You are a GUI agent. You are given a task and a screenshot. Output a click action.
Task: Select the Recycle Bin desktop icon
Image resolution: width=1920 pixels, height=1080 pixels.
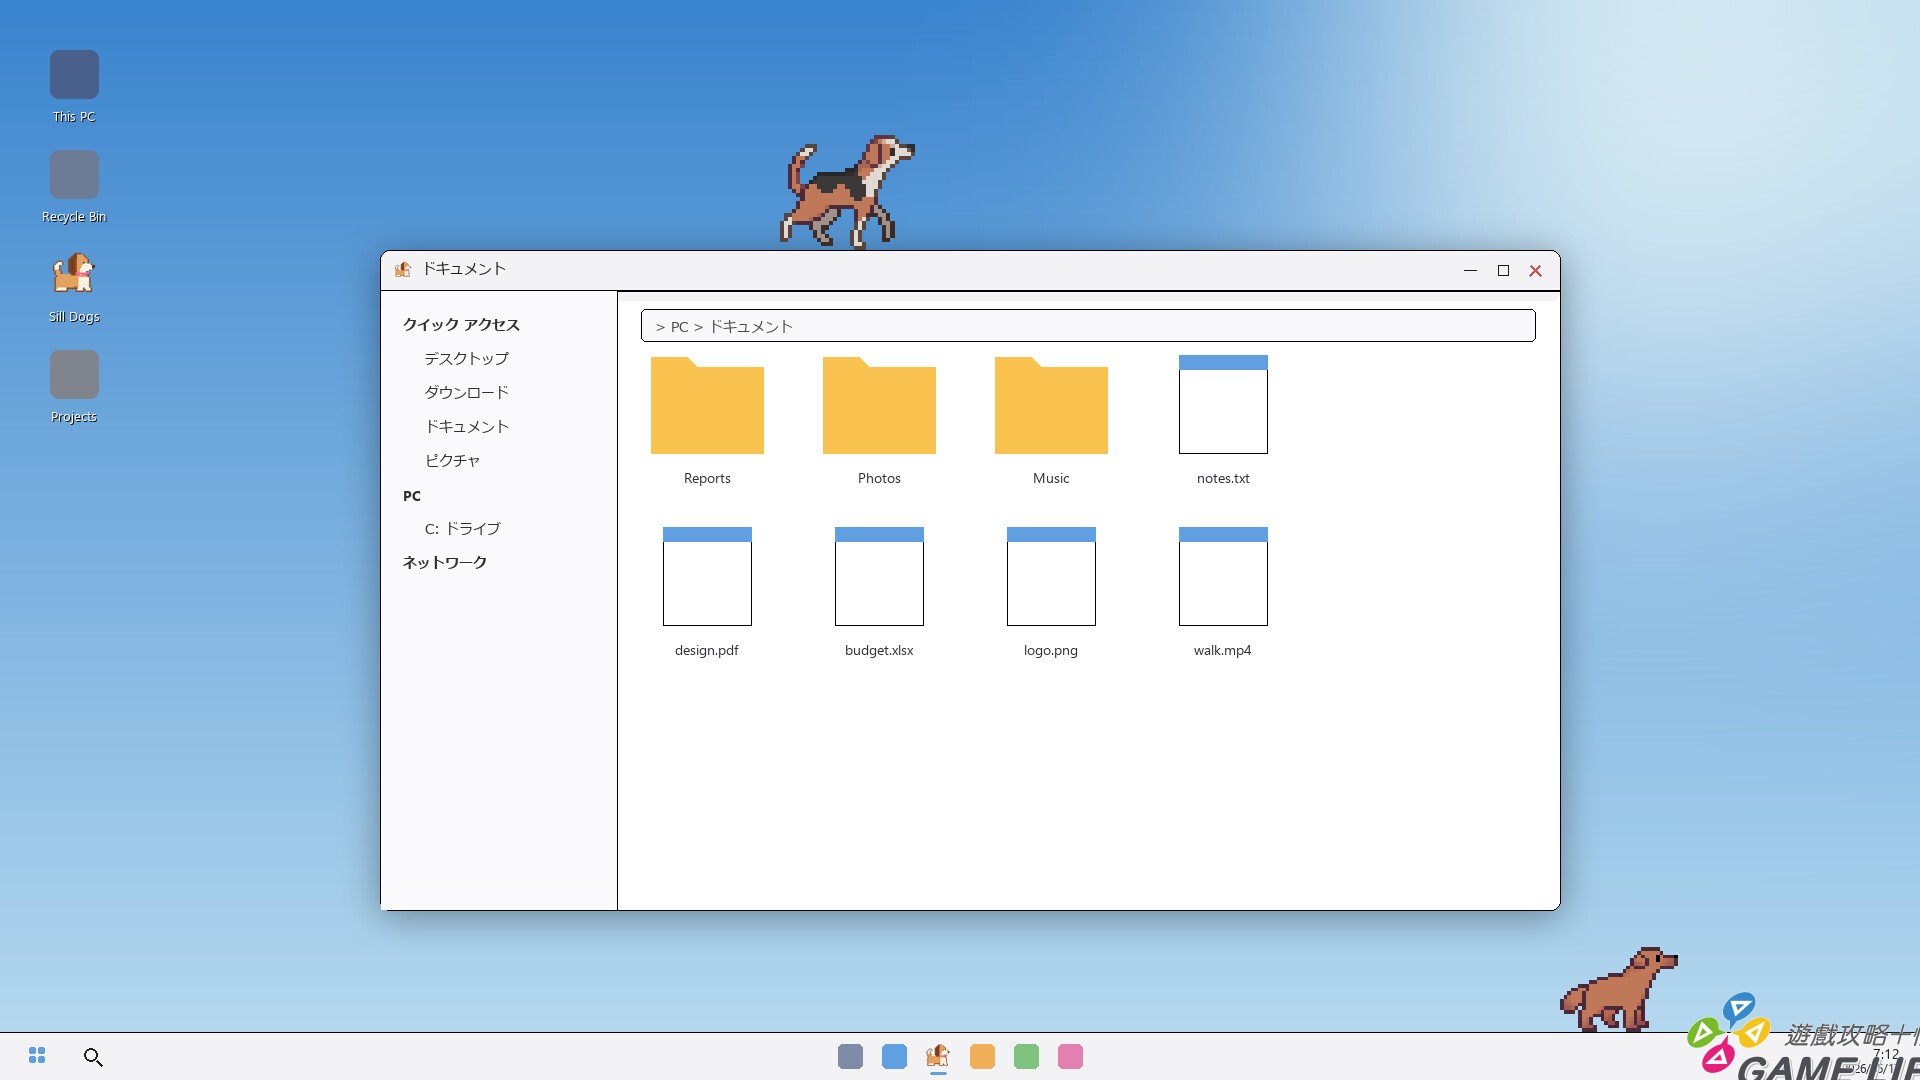(x=74, y=175)
